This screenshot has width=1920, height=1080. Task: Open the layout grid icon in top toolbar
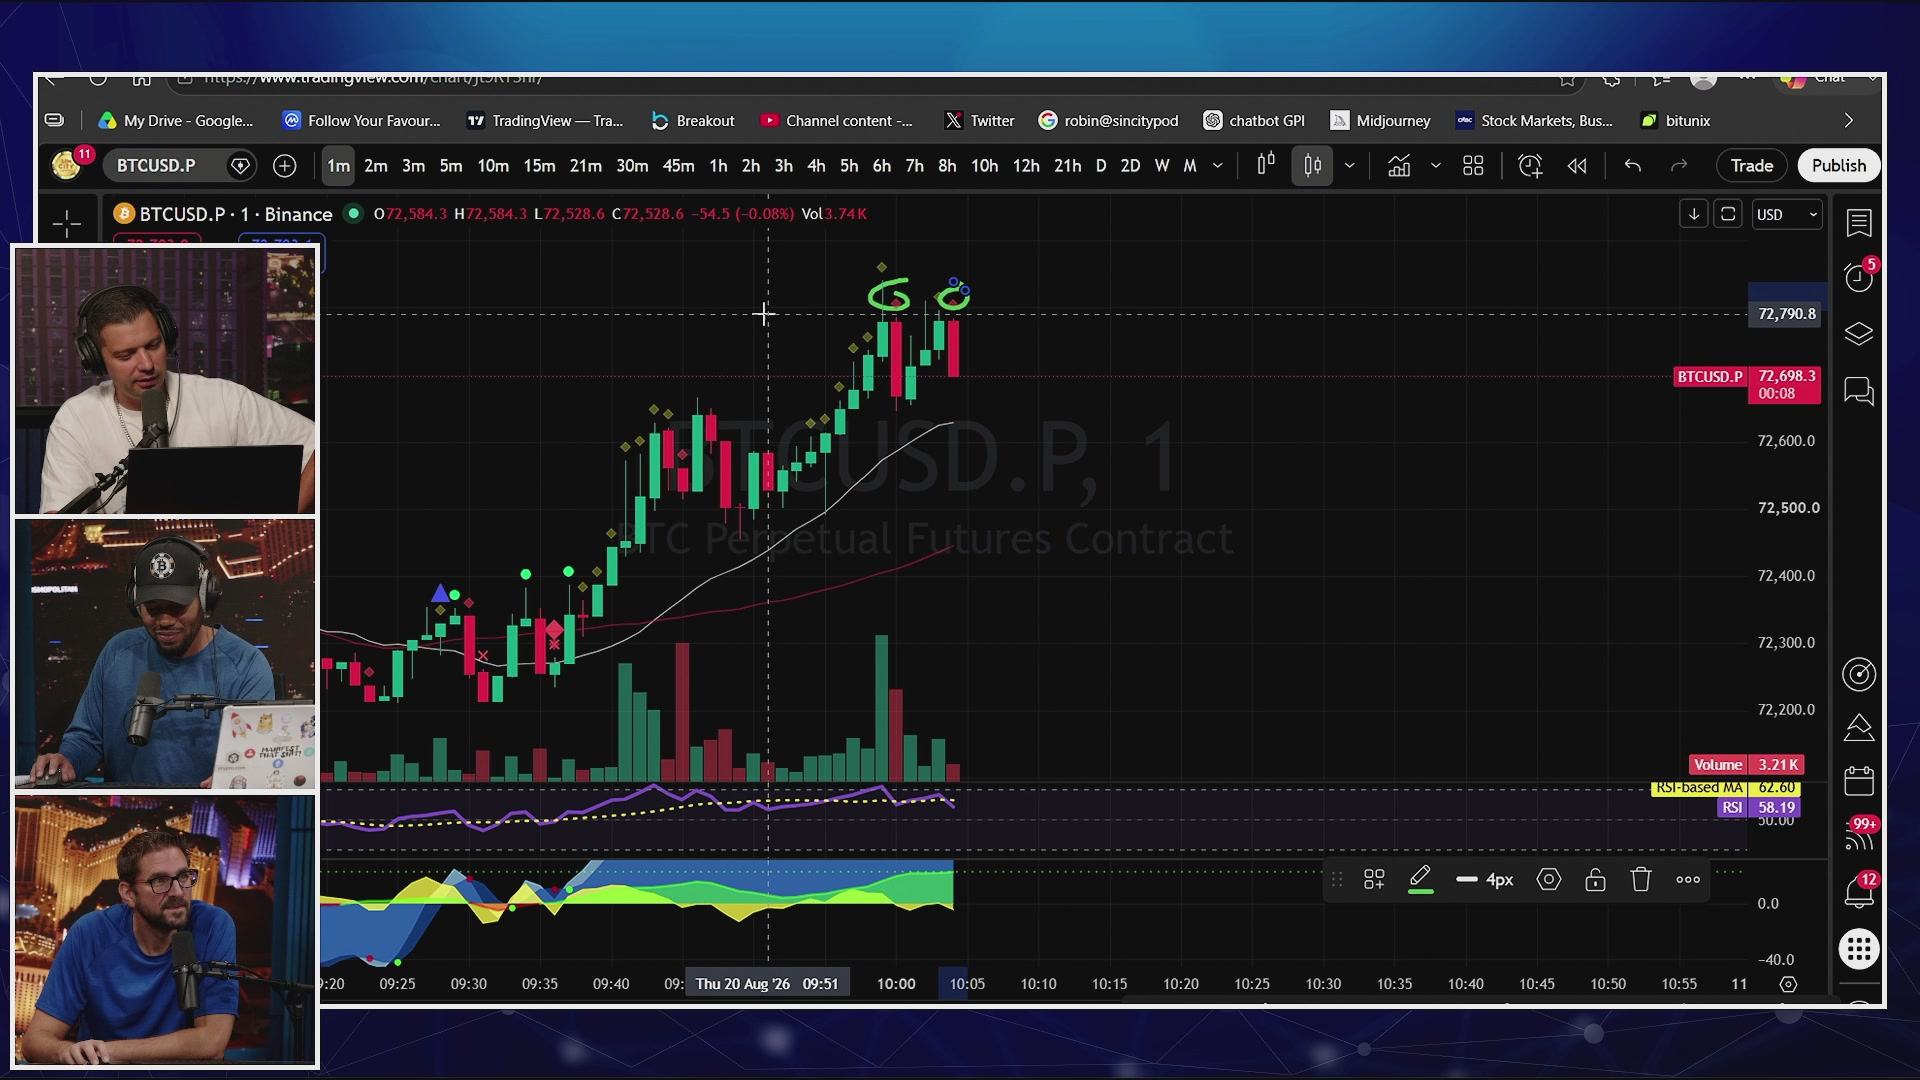pos(1473,166)
